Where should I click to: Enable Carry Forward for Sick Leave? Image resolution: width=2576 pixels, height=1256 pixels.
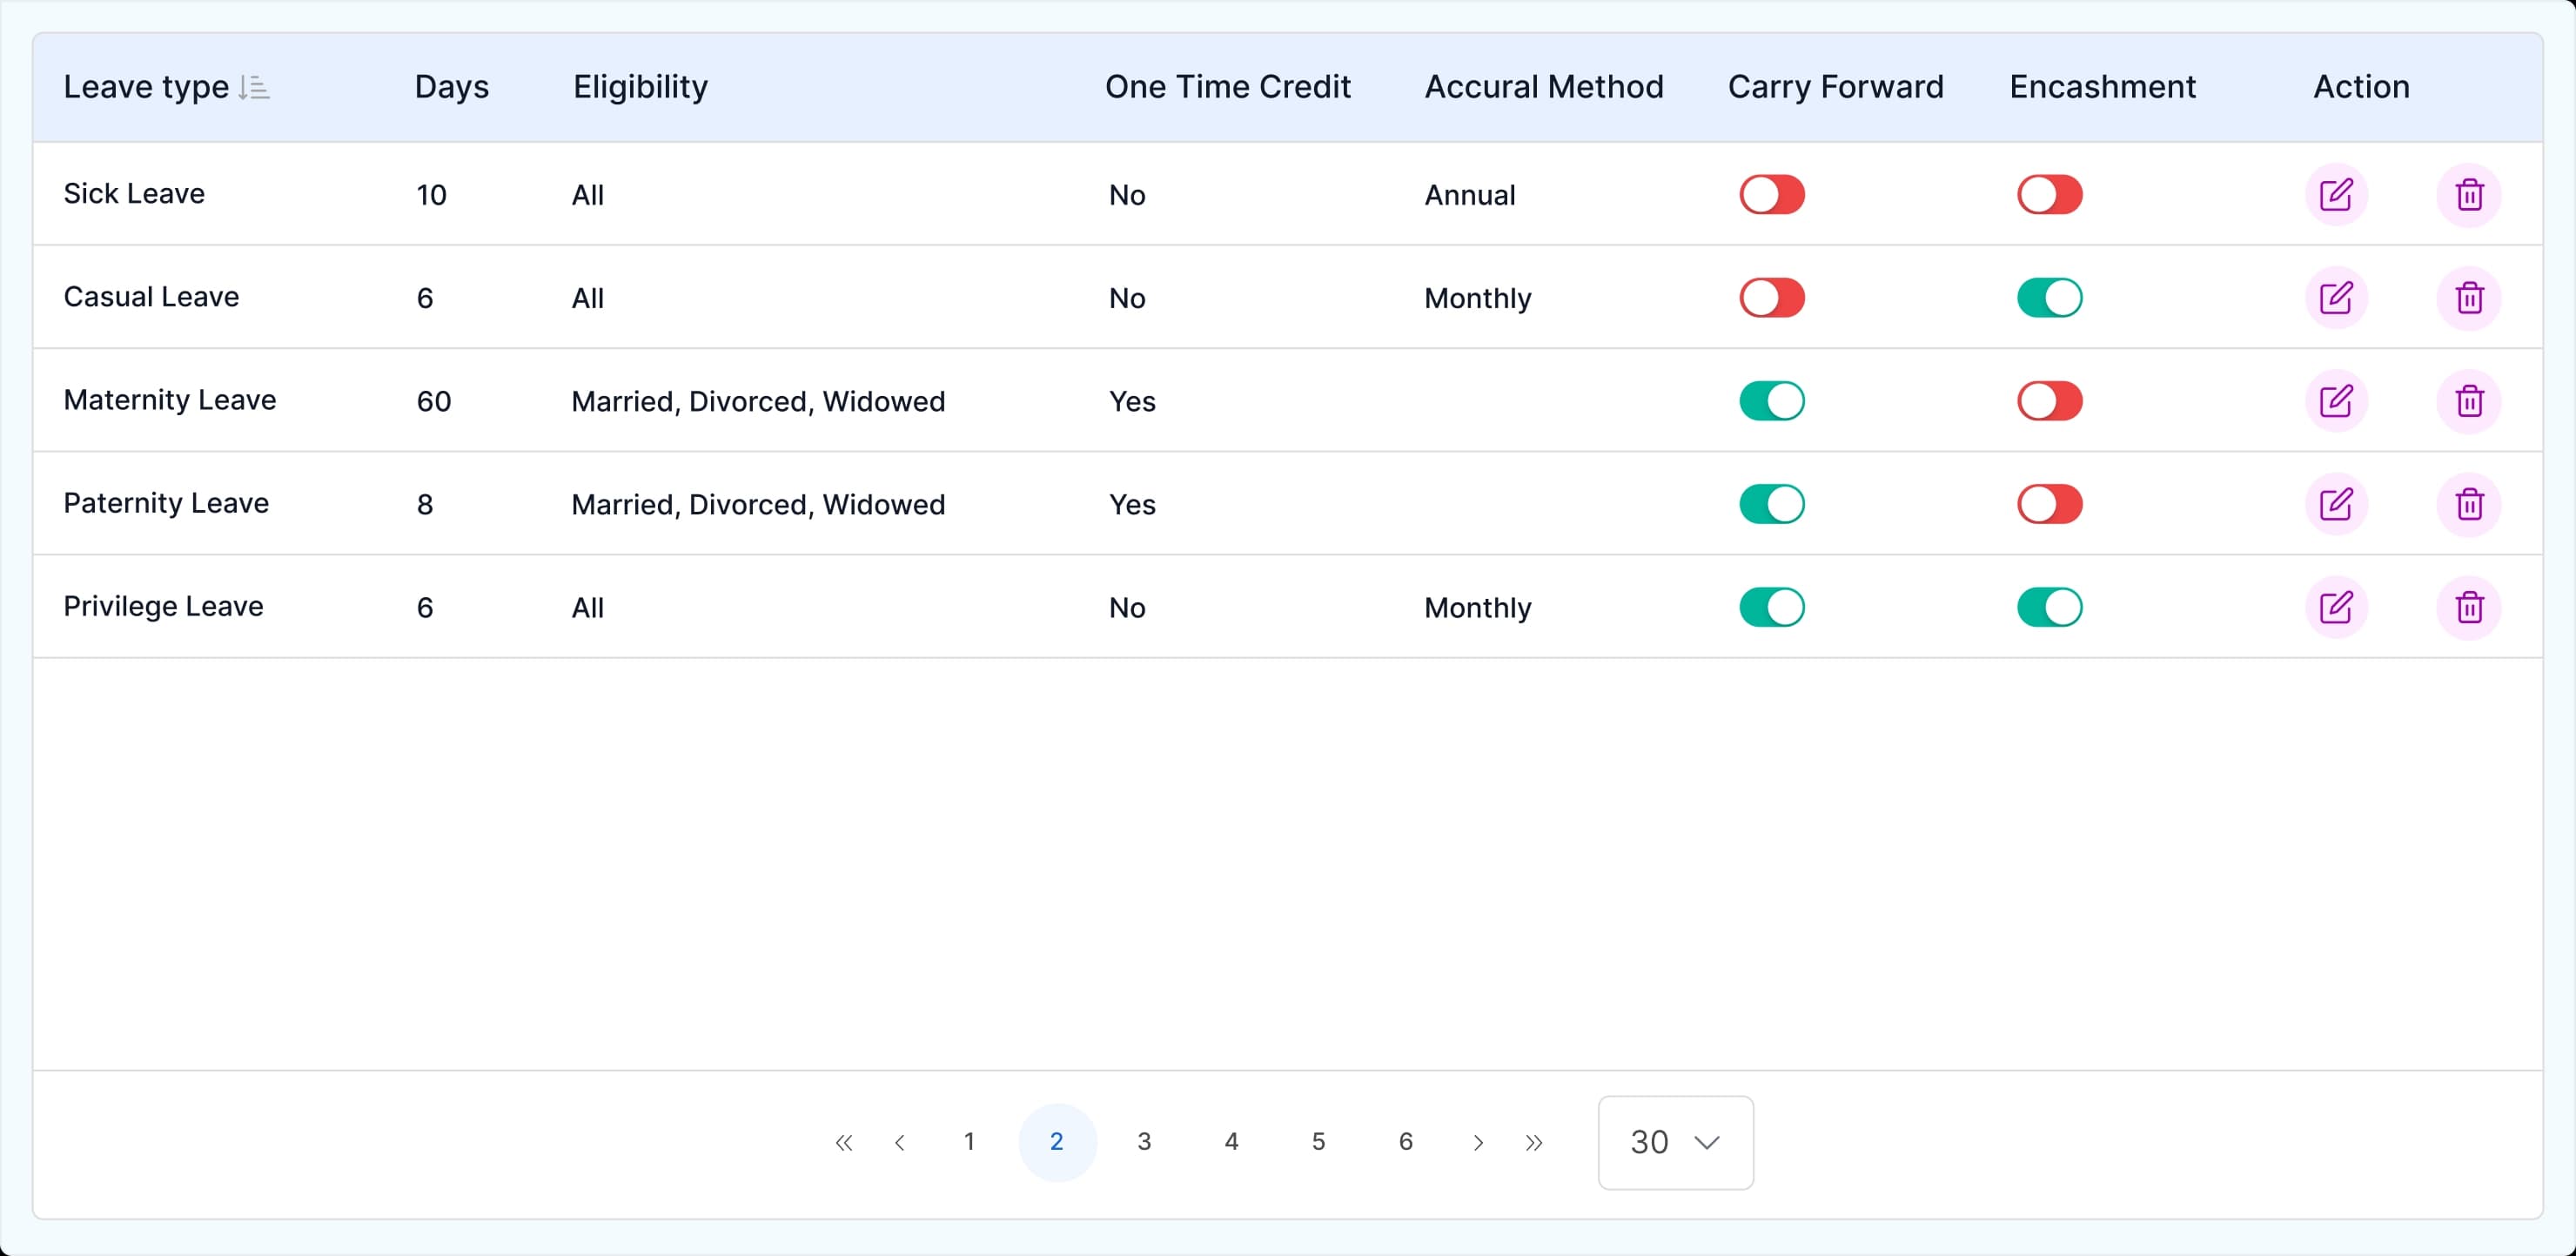1771,195
